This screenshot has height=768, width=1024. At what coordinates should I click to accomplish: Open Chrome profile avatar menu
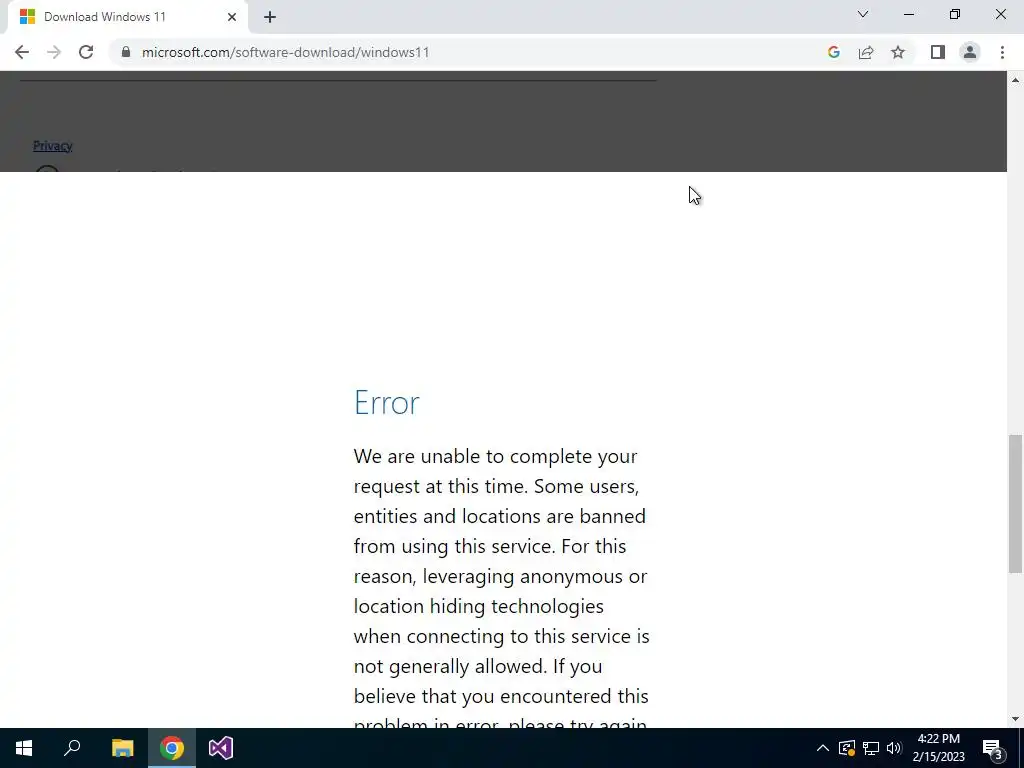point(970,52)
